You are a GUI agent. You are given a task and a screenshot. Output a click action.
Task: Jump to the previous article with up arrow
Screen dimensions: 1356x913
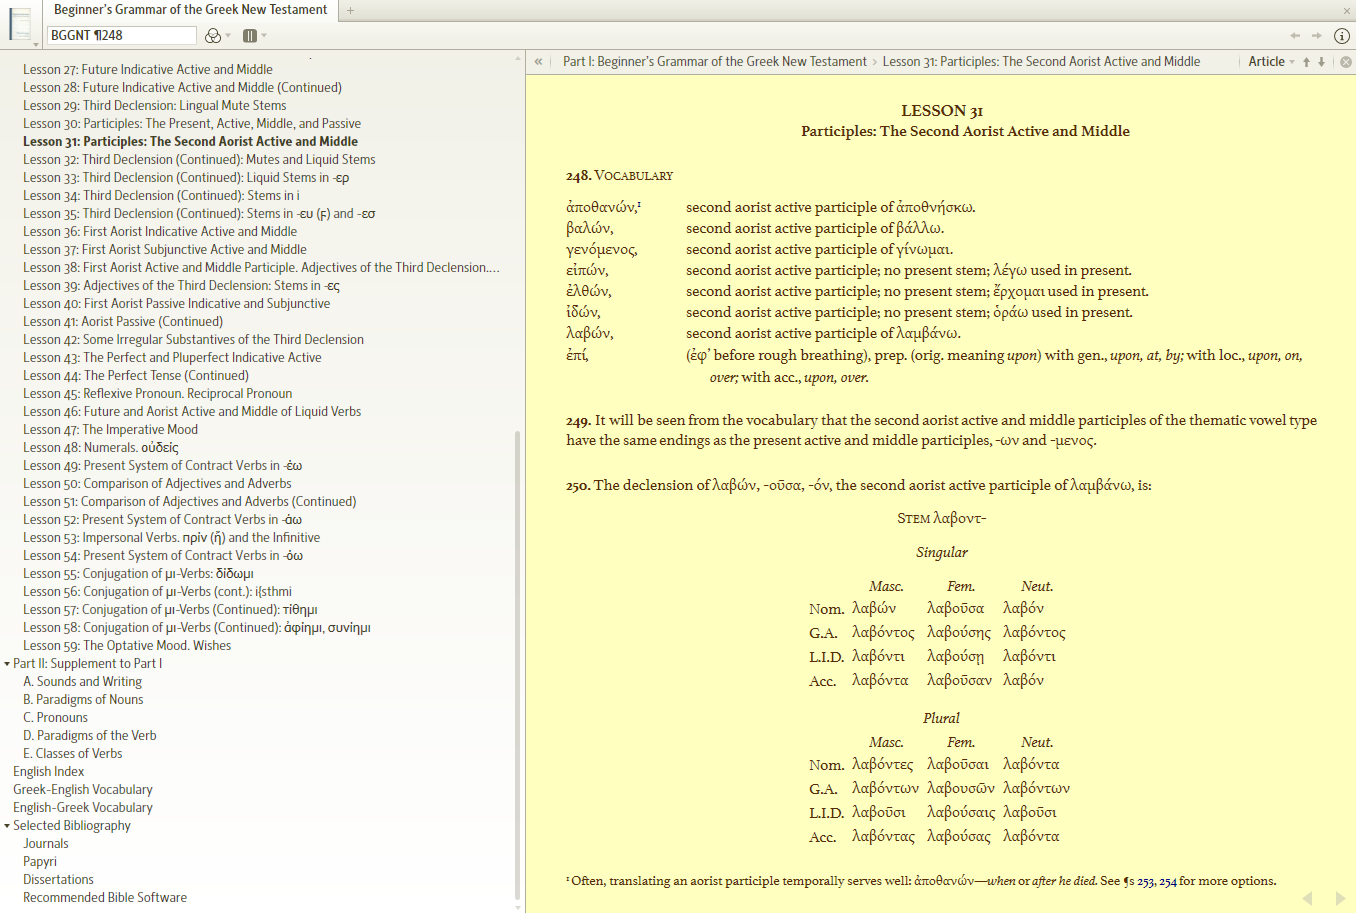[1306, 62]
